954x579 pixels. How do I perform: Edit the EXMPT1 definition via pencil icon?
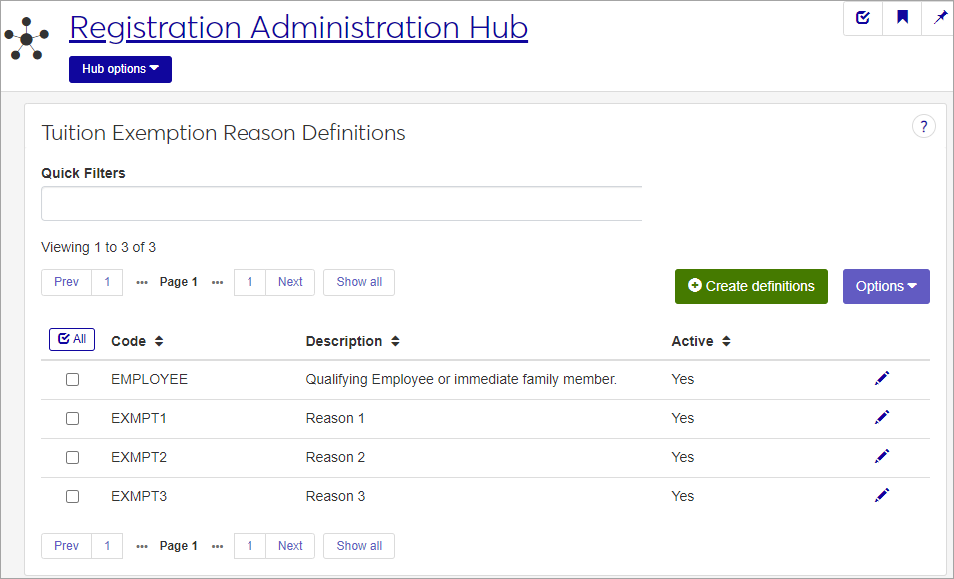pos(881,417)
